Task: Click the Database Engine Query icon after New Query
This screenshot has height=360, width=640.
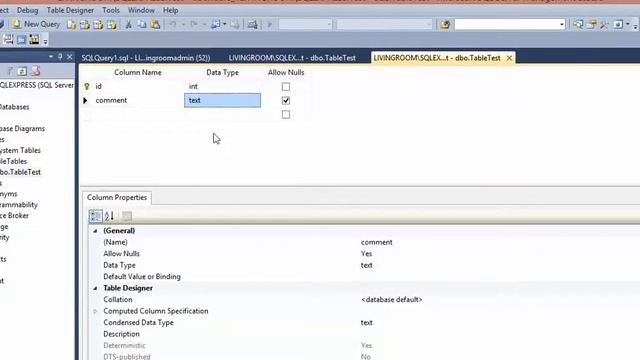Action: (x=71, y=24)
